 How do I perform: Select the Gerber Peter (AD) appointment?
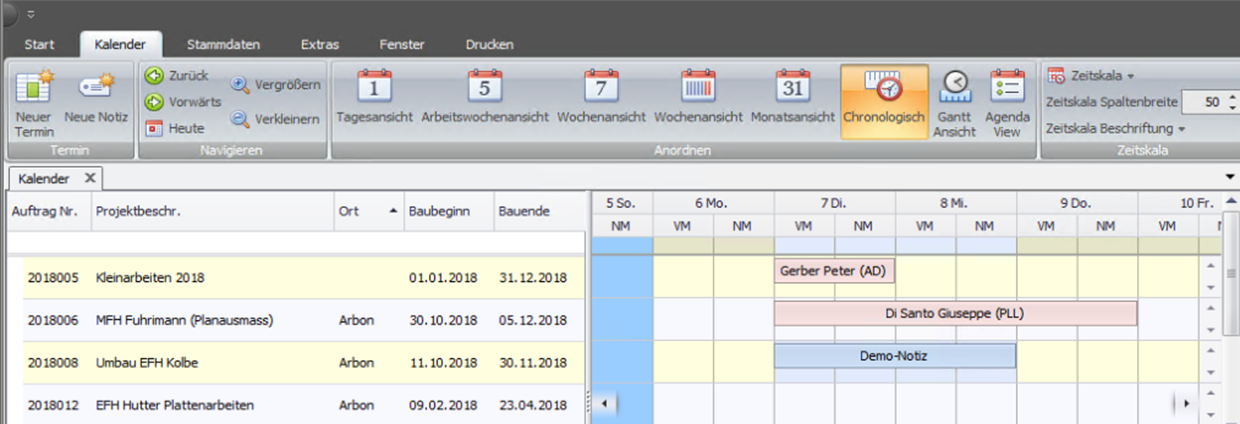[x=834, y=271]
